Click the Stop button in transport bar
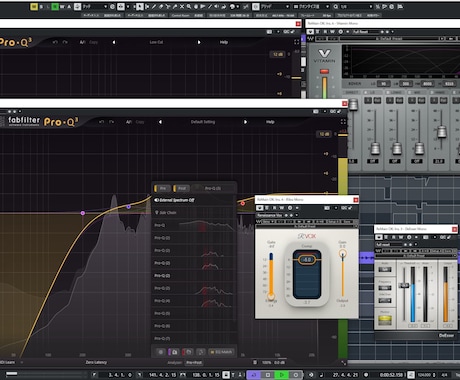The image size is (460, 380). 267,375
